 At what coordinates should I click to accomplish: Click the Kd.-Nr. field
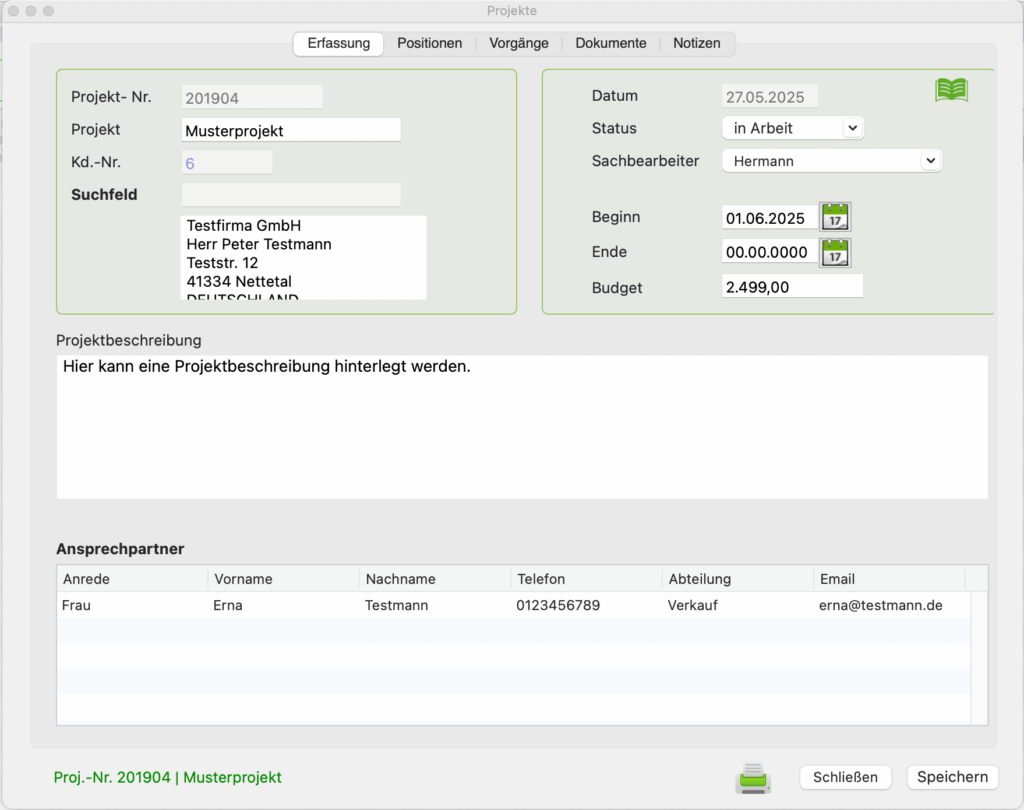click(x=227, y=163)
